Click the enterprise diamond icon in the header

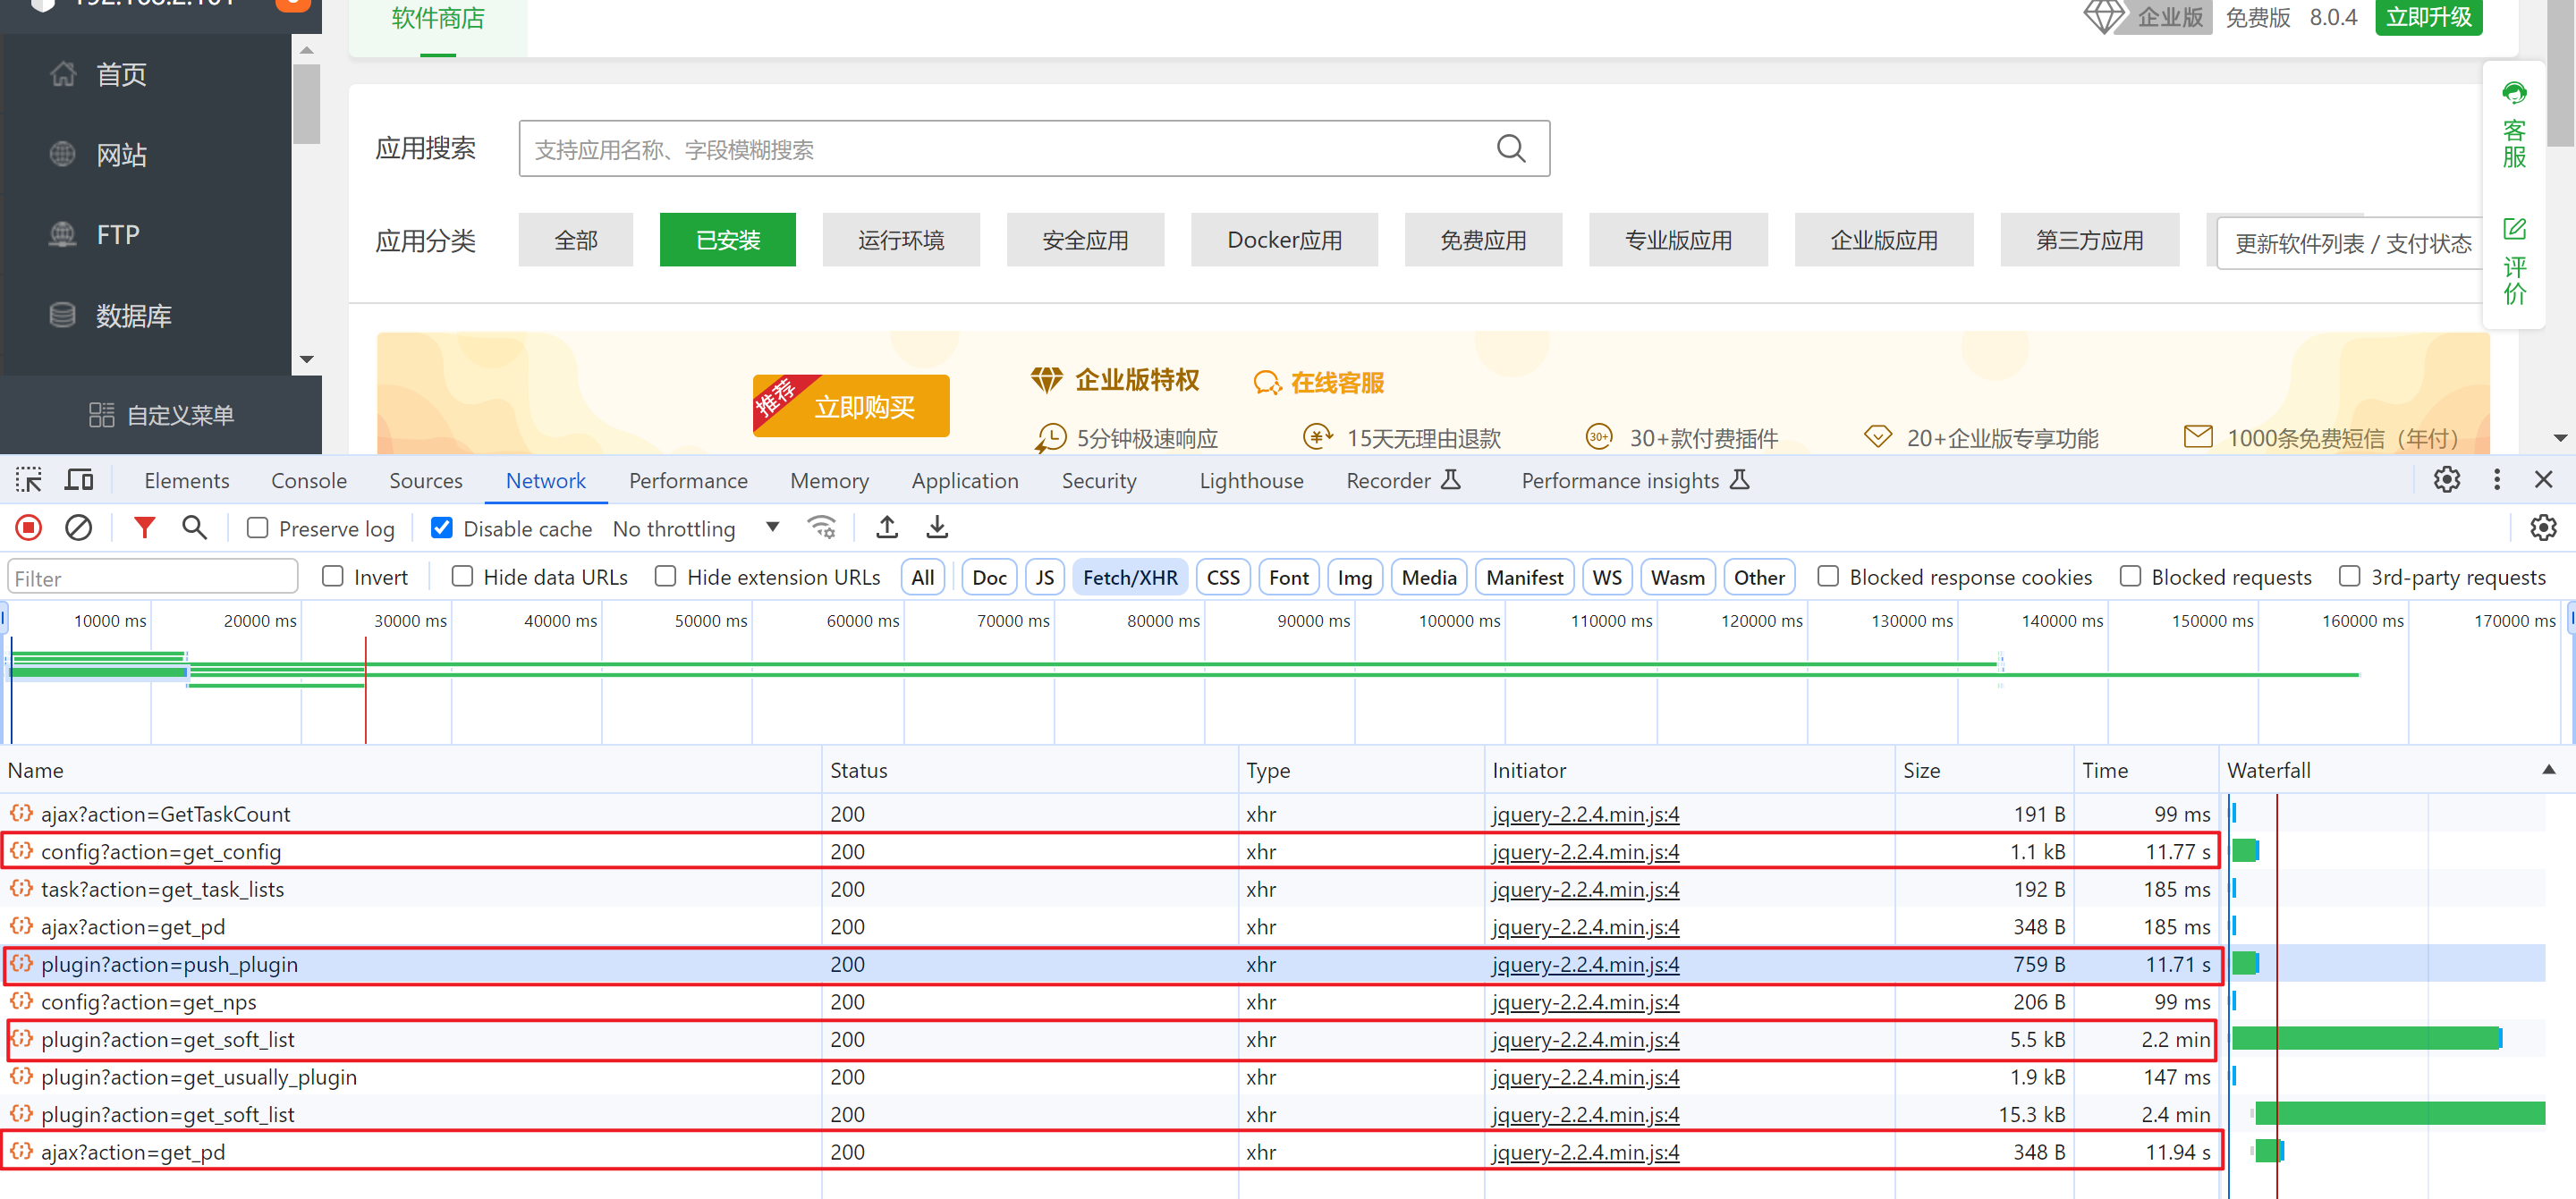coord(2104,16)
